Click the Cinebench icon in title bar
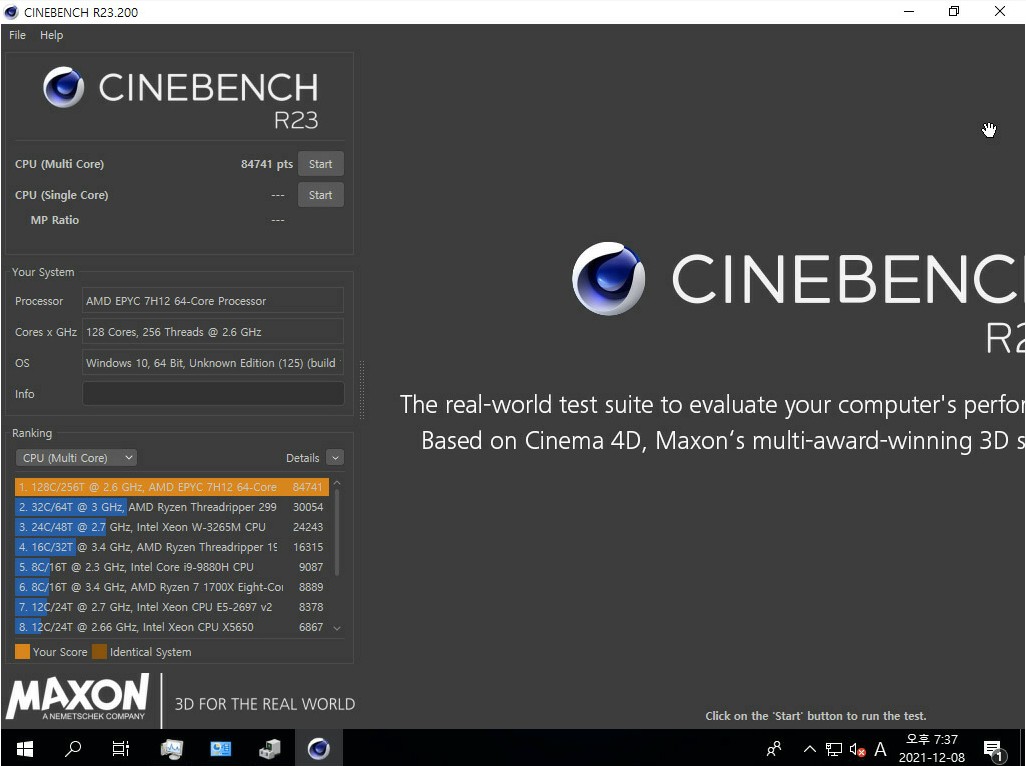 11,12
